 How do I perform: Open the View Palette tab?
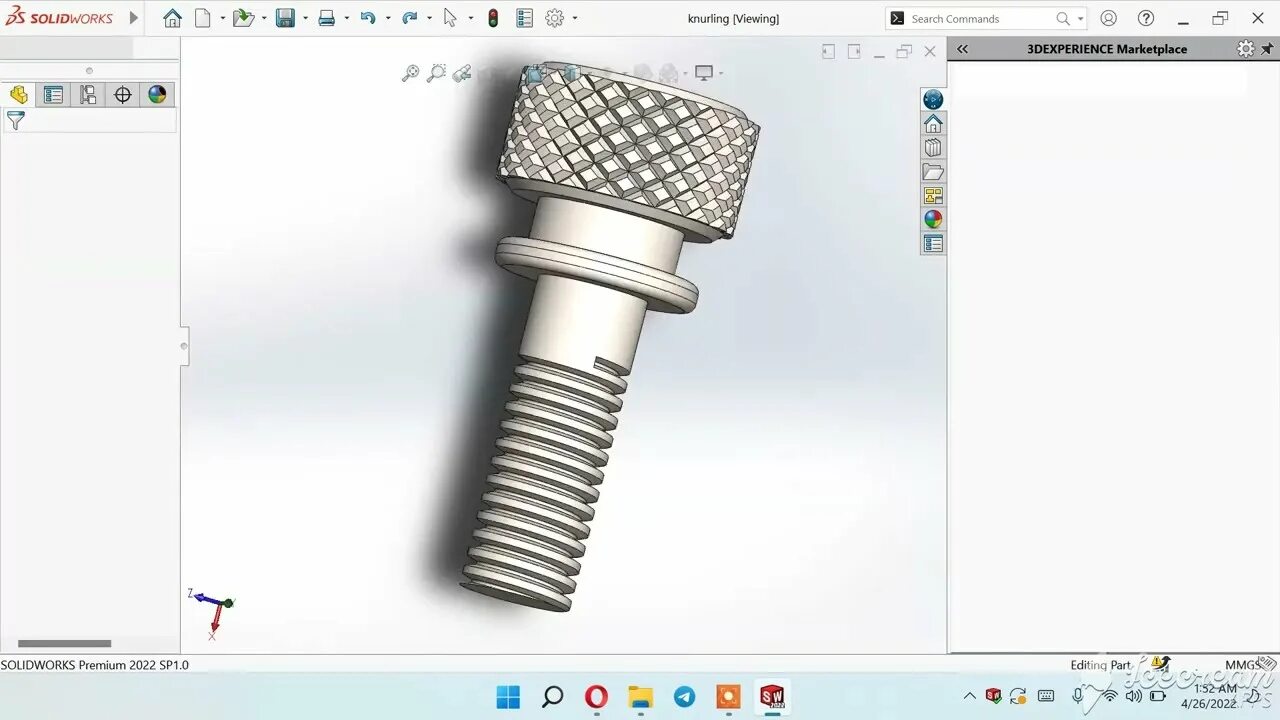coord(933,196)
